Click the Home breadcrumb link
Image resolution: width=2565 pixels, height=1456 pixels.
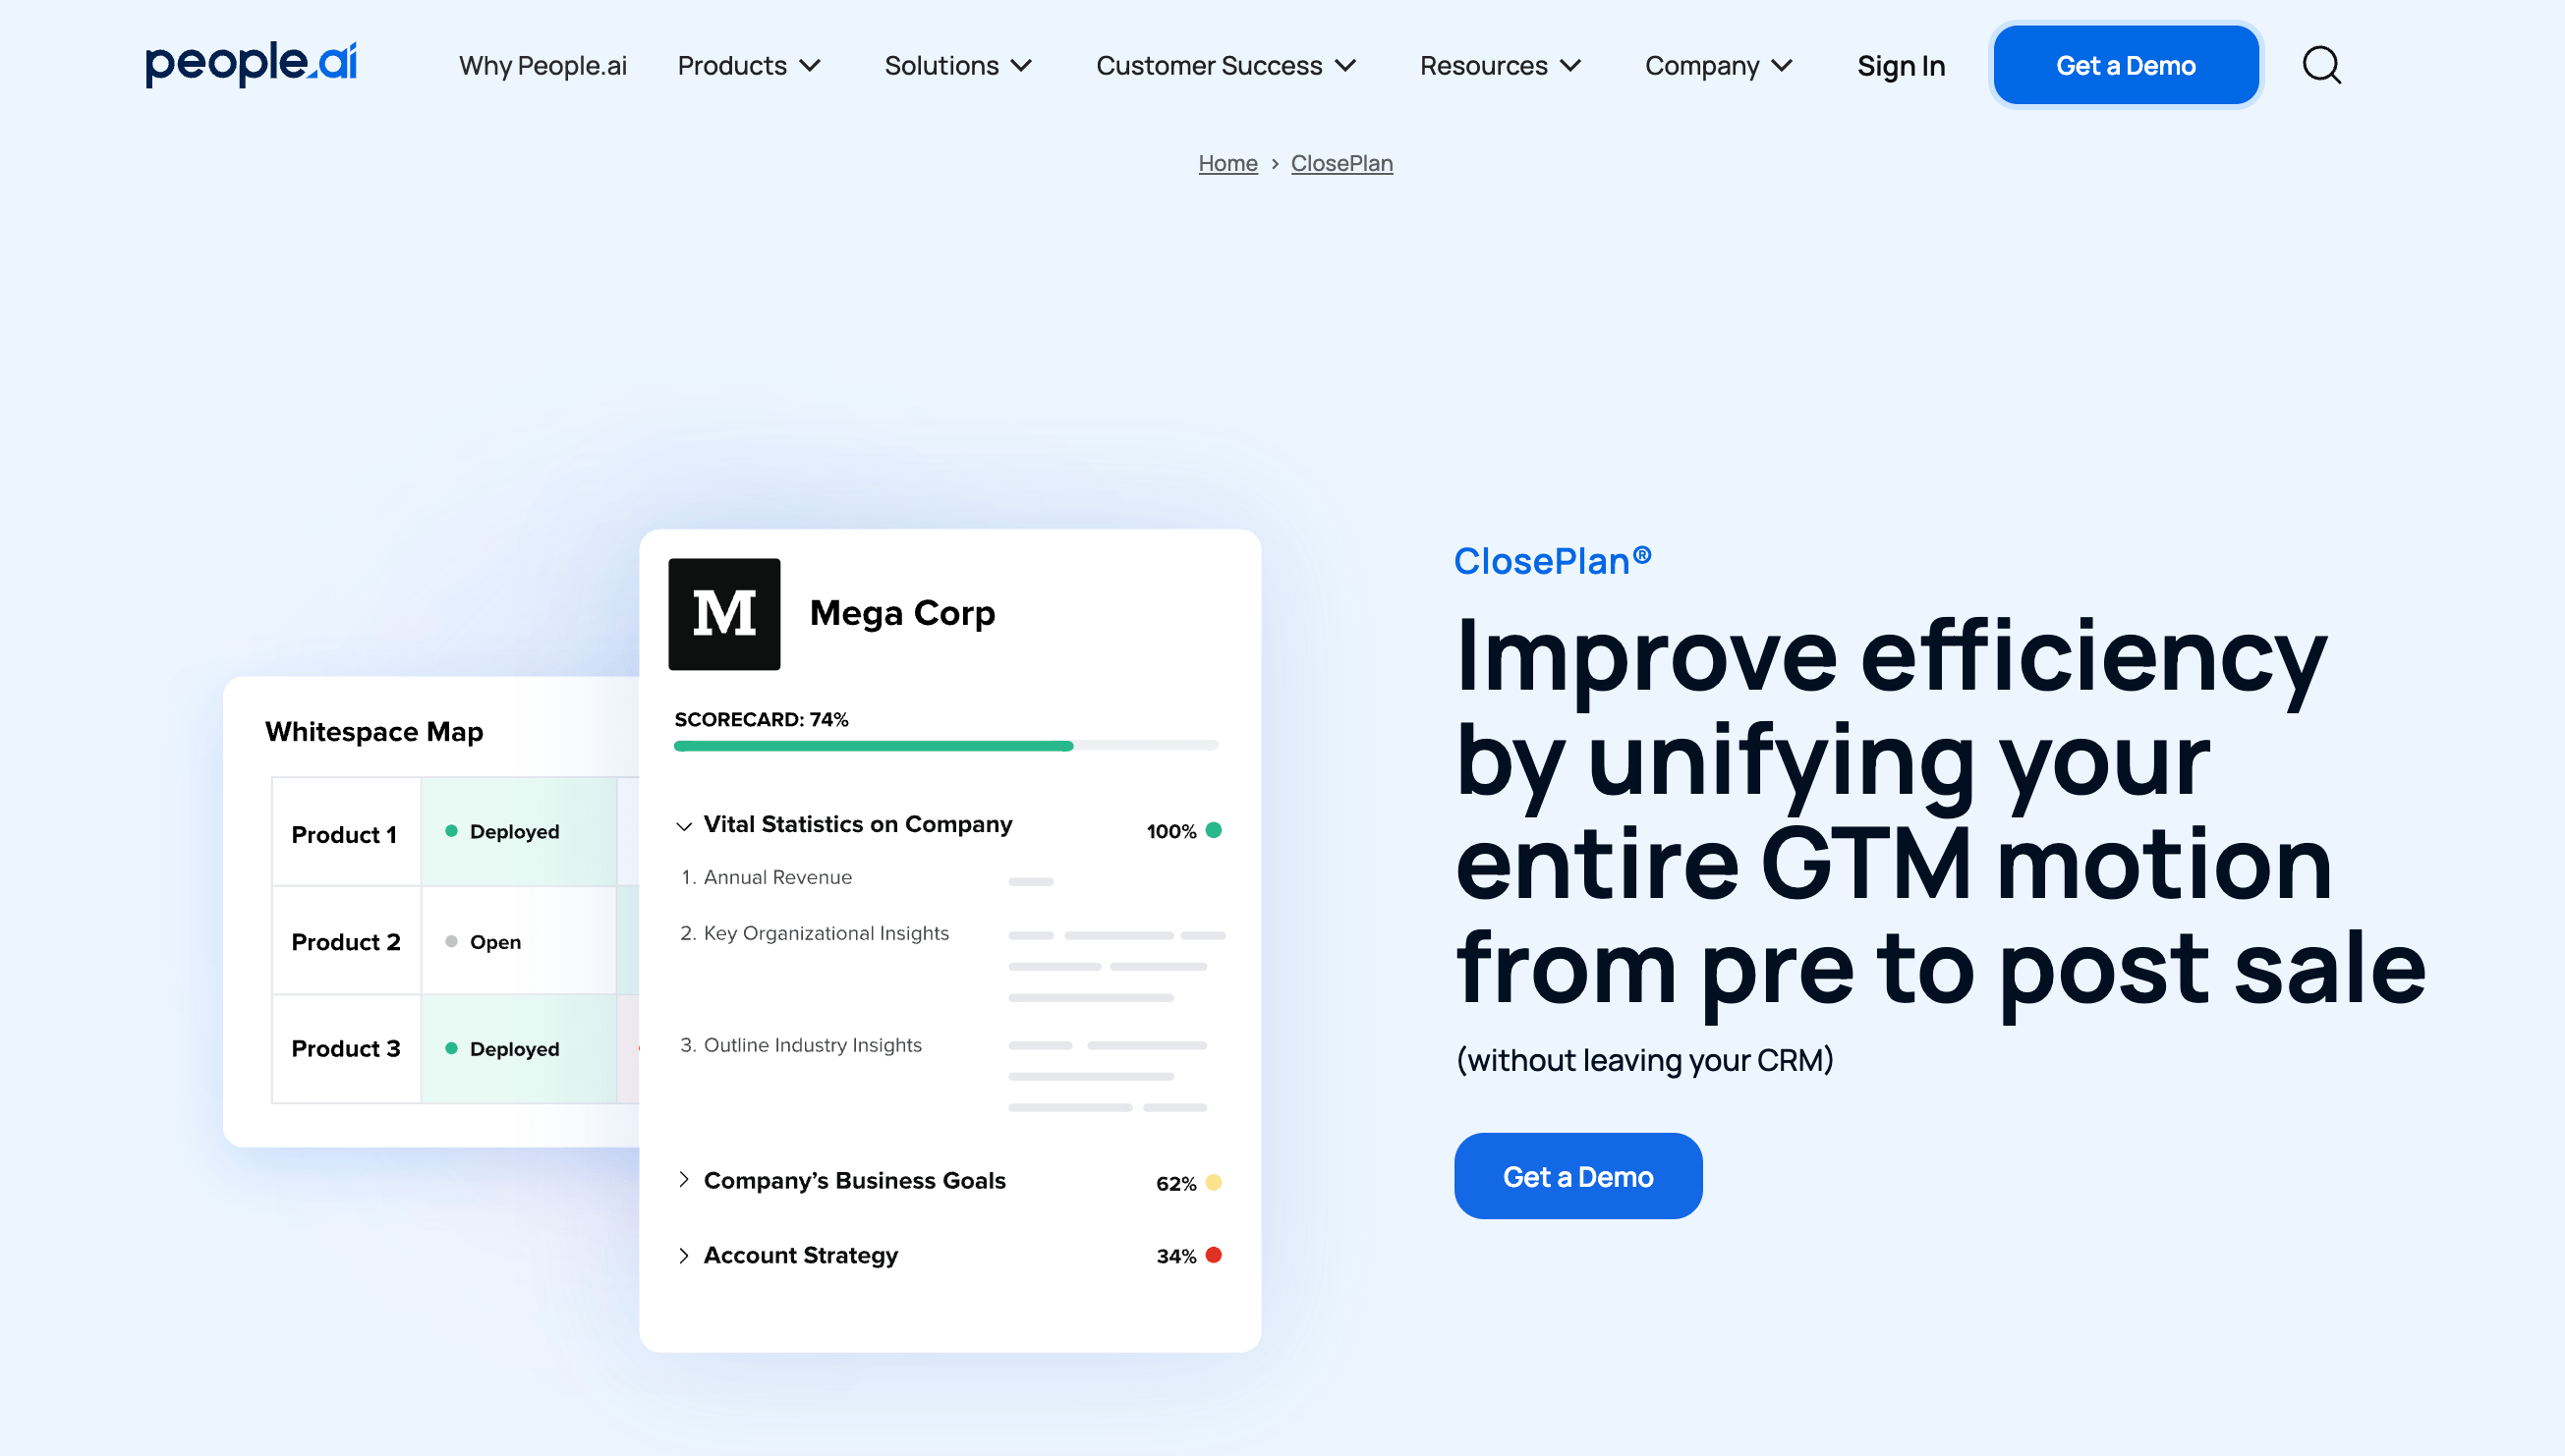[1227, 162]
